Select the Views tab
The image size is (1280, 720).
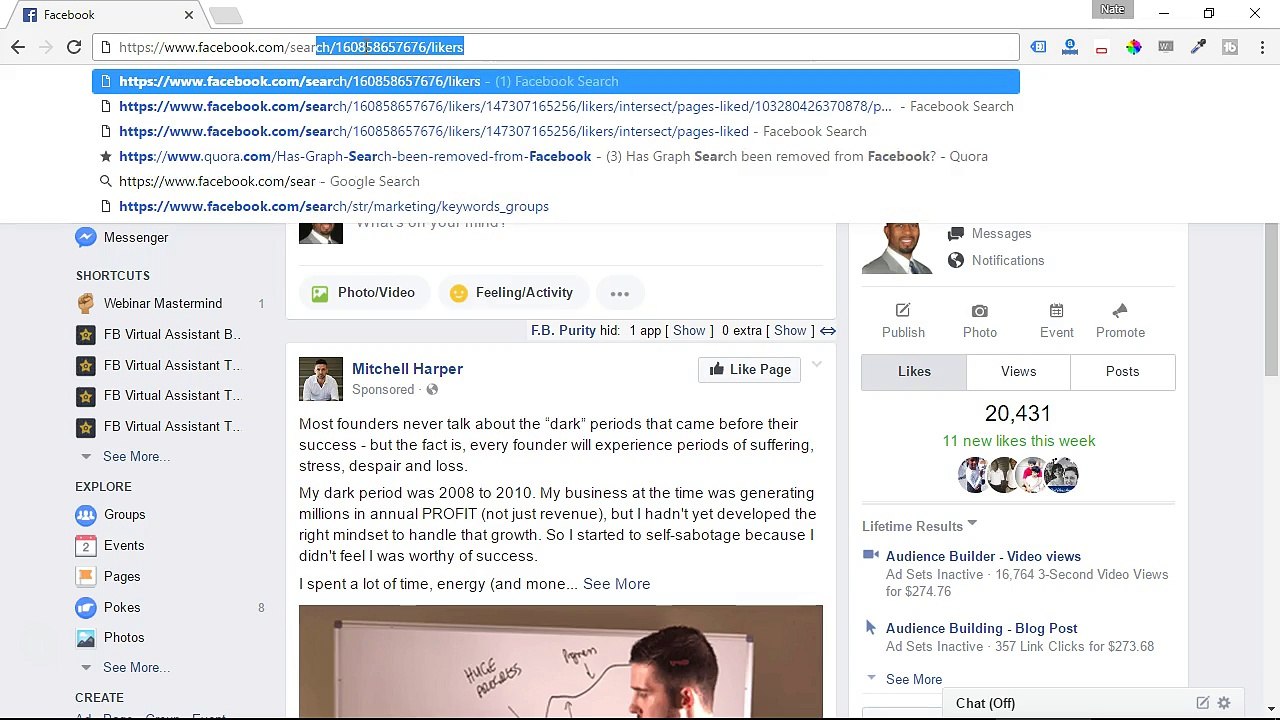pyautogui.click(x=1018, y=371)
